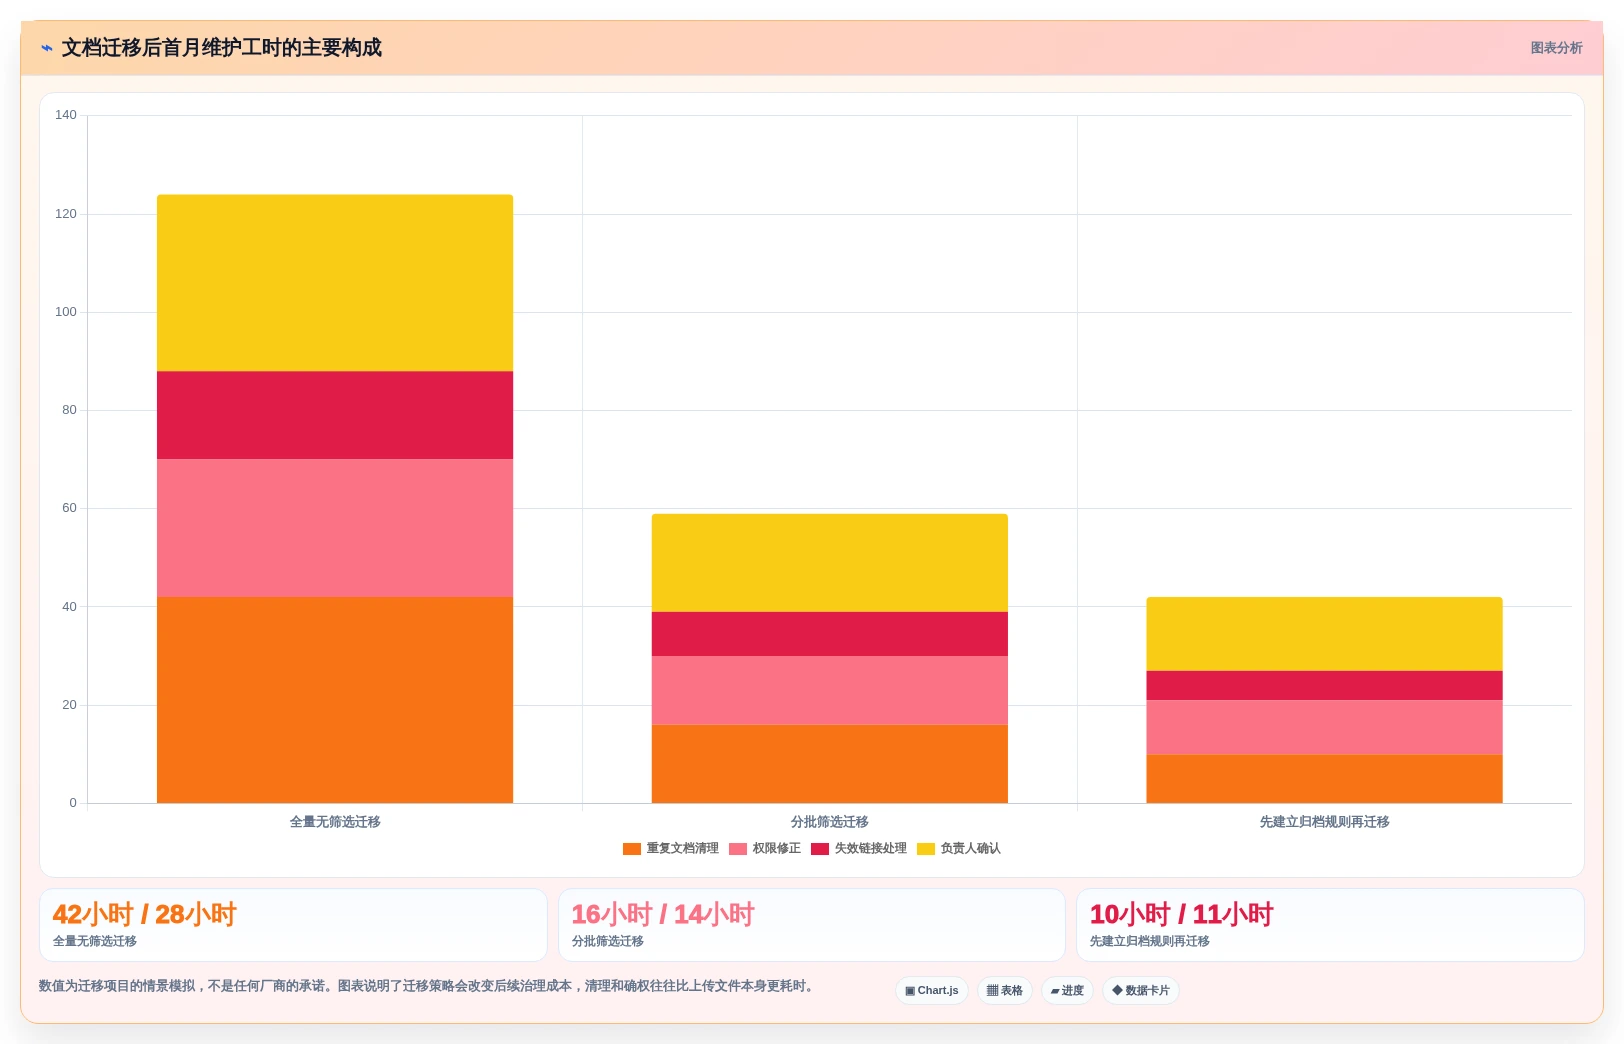Open the 16小时 / 14小时 data card
The width and height of the screenshot is (1624, 1044).
pyautogui.click(x=812, y=925)
